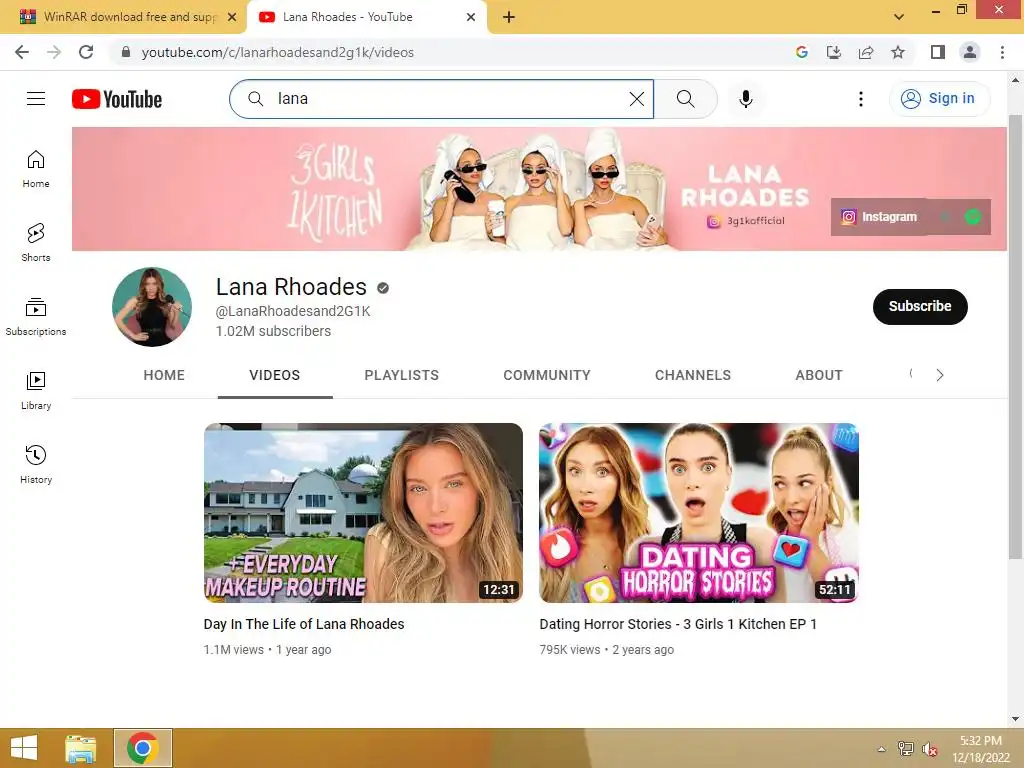Reload the current page
The width and height of the screenshot is (1024, 768).
(x=86, y=52)
